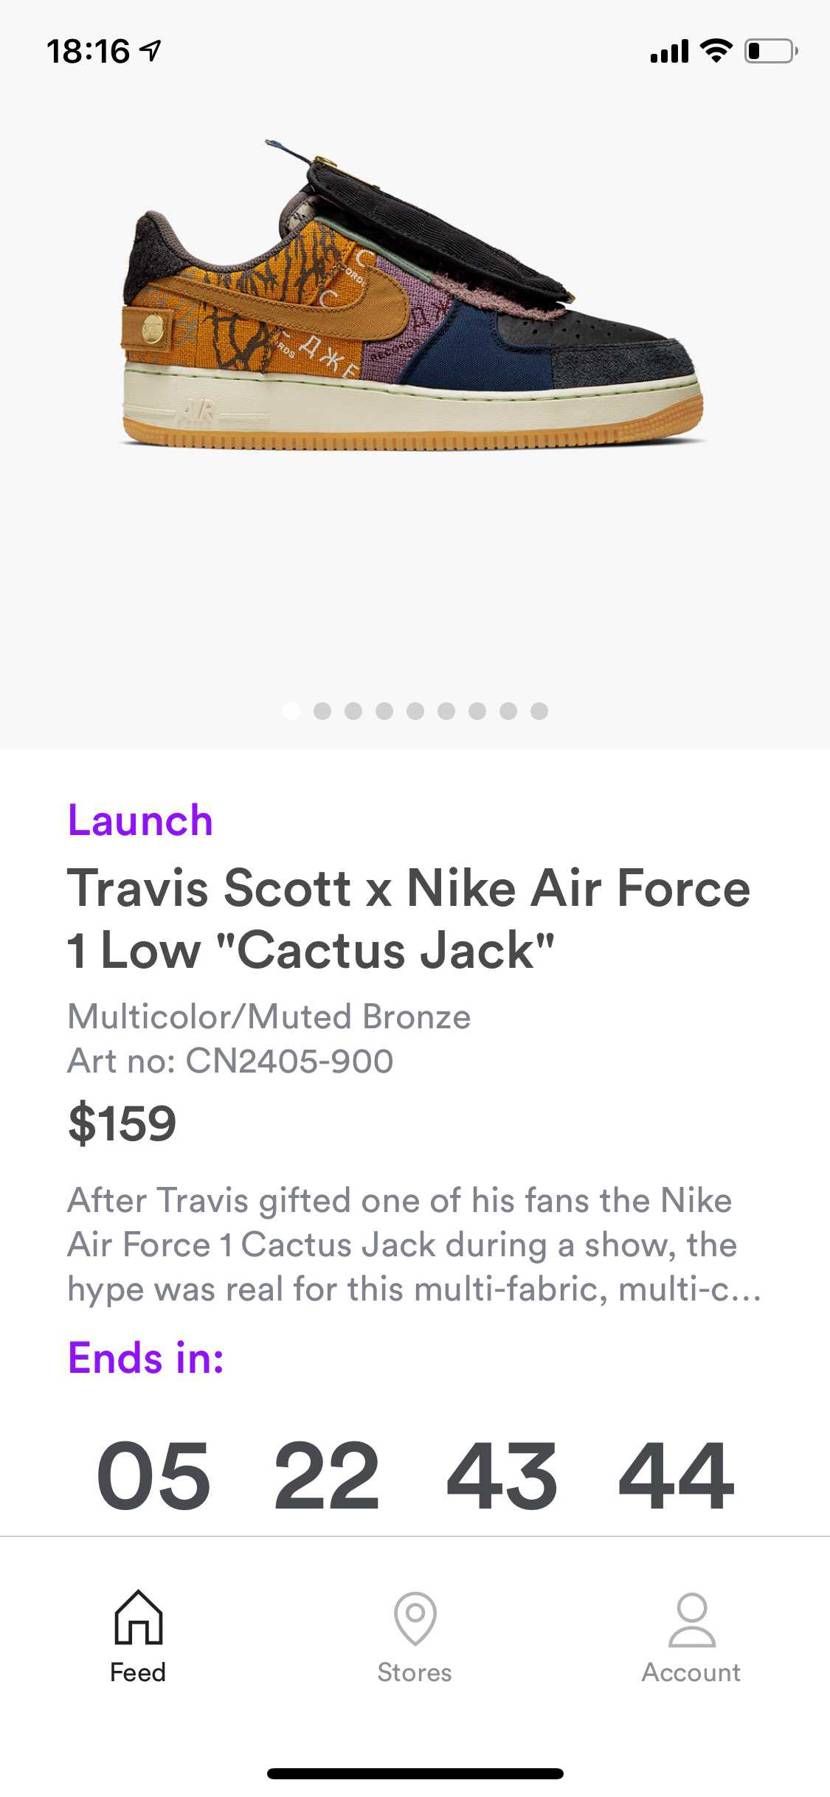This screenshot has width=830, height=1797.
Task: Tap the Wi-Fi status icon
Action: (x=716, y=50)
